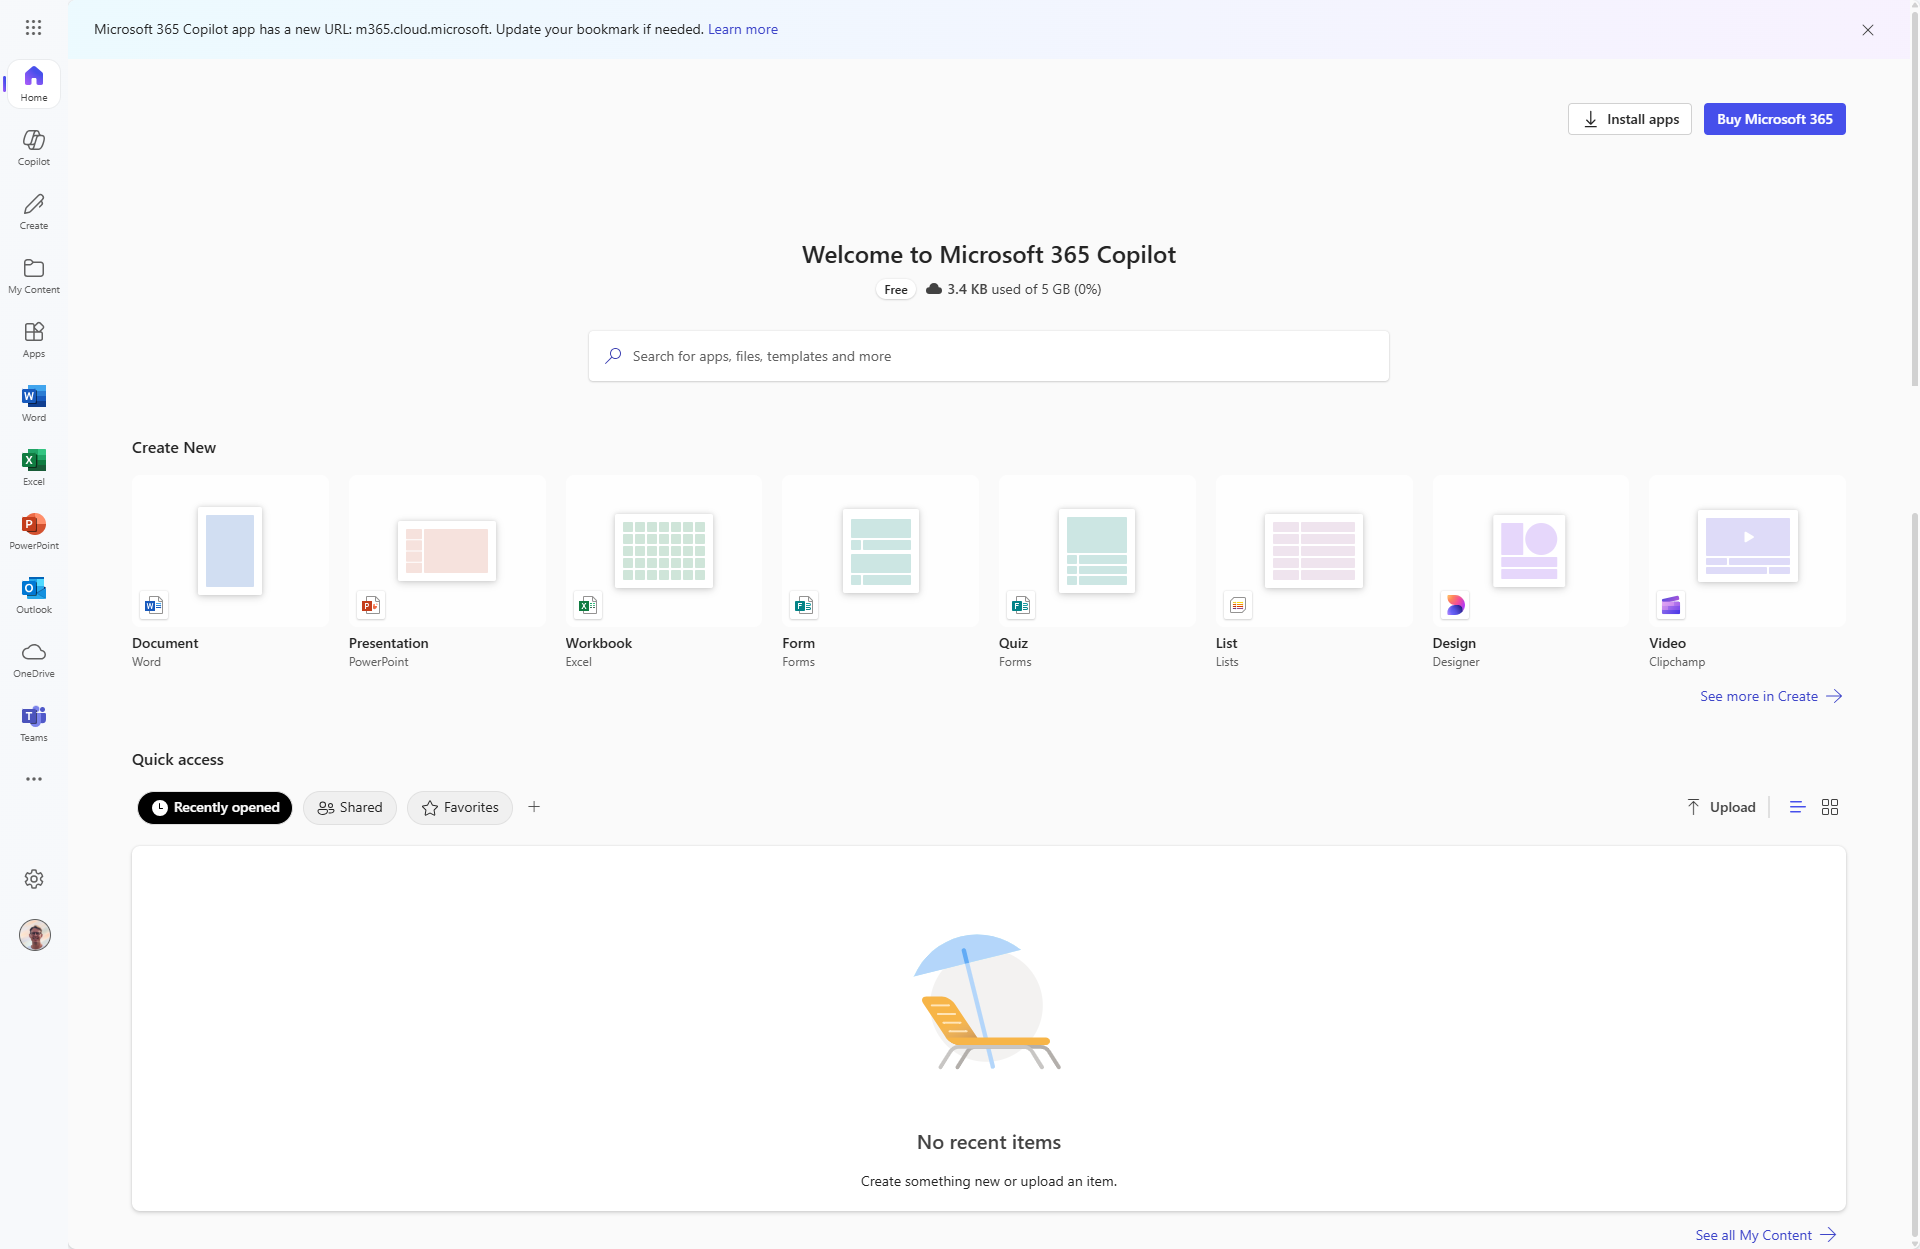1920x1249 pixels.
Task: Click the Install apps button
Action: pos(1630,119)
